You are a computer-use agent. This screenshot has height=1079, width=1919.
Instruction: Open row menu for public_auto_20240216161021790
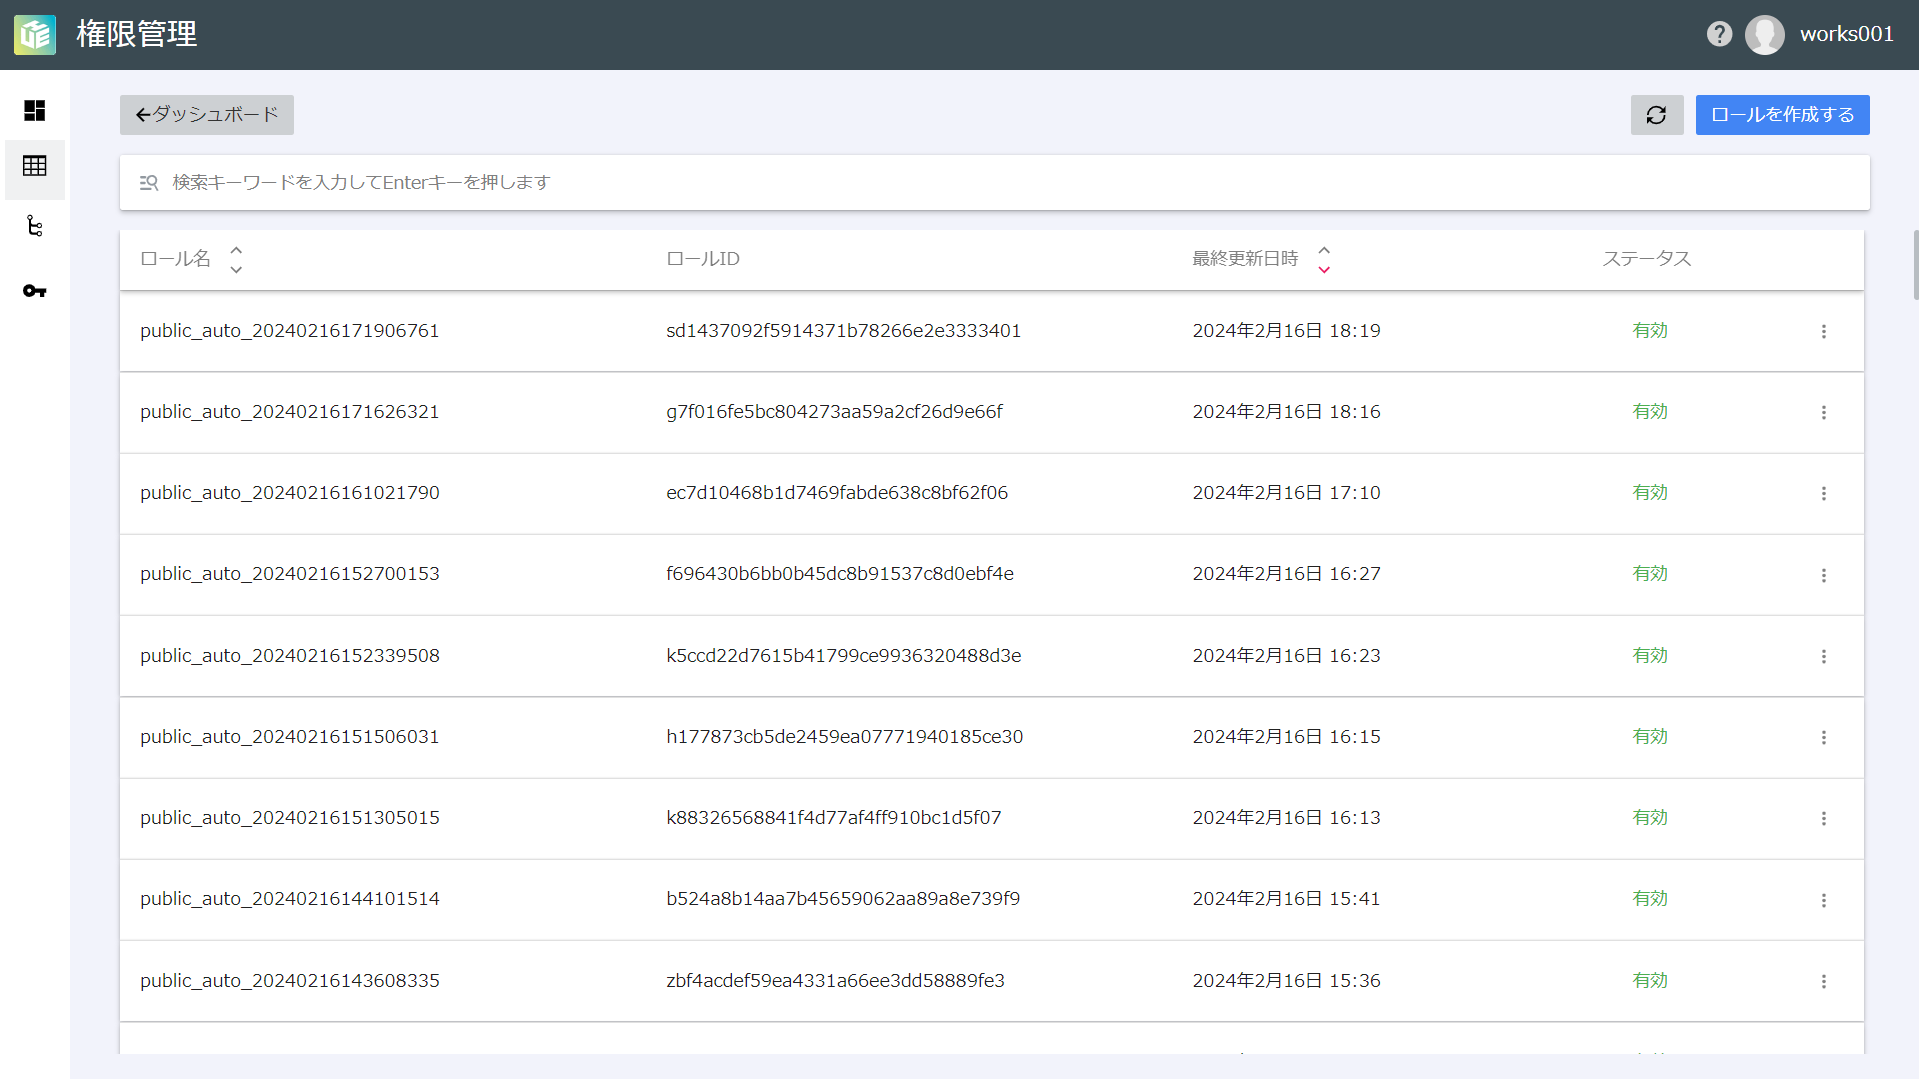(x=1824, y=493)
